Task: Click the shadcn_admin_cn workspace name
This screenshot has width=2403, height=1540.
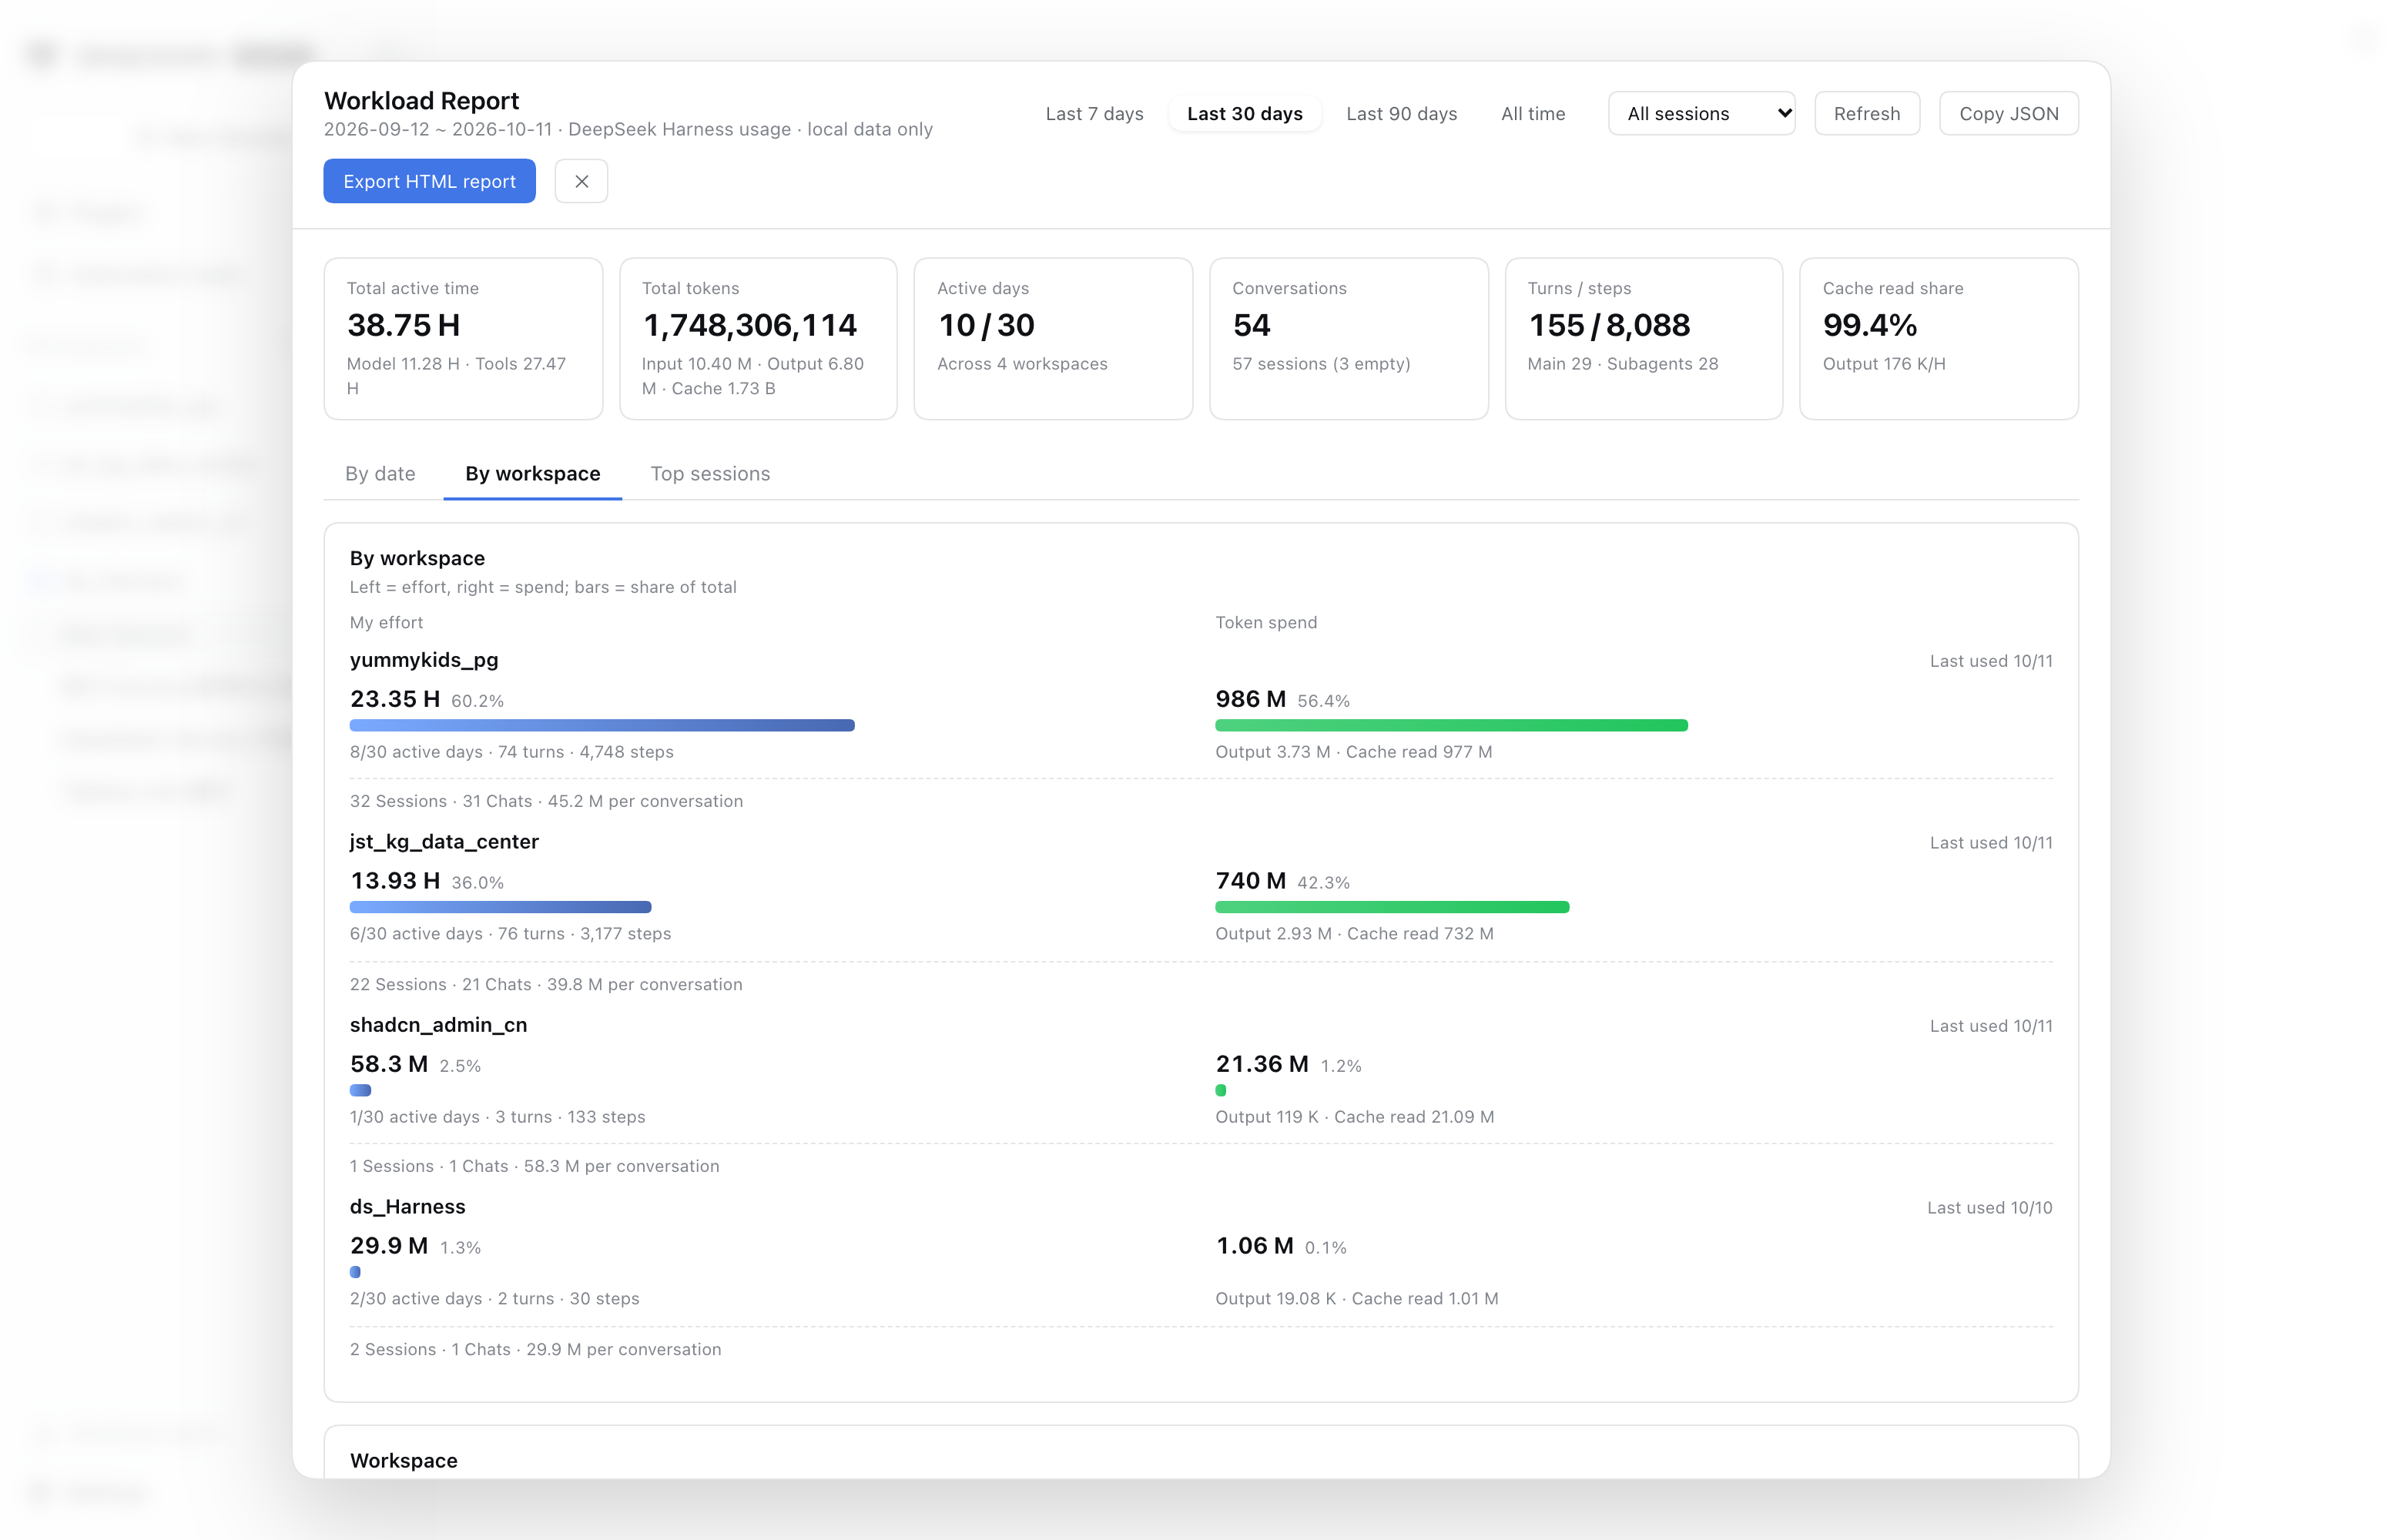Action: click(438, 1025)
